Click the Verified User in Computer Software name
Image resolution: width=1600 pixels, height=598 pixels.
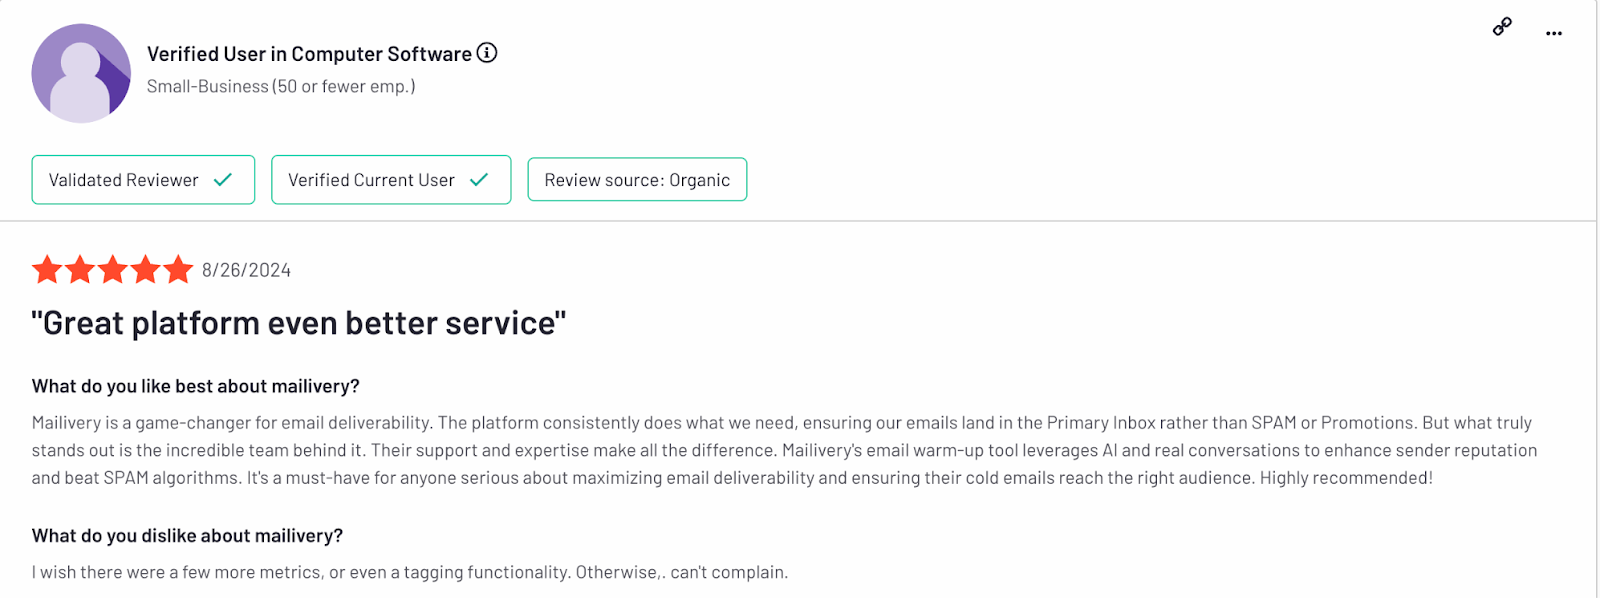pyautogui.click(x=309, y=54)
